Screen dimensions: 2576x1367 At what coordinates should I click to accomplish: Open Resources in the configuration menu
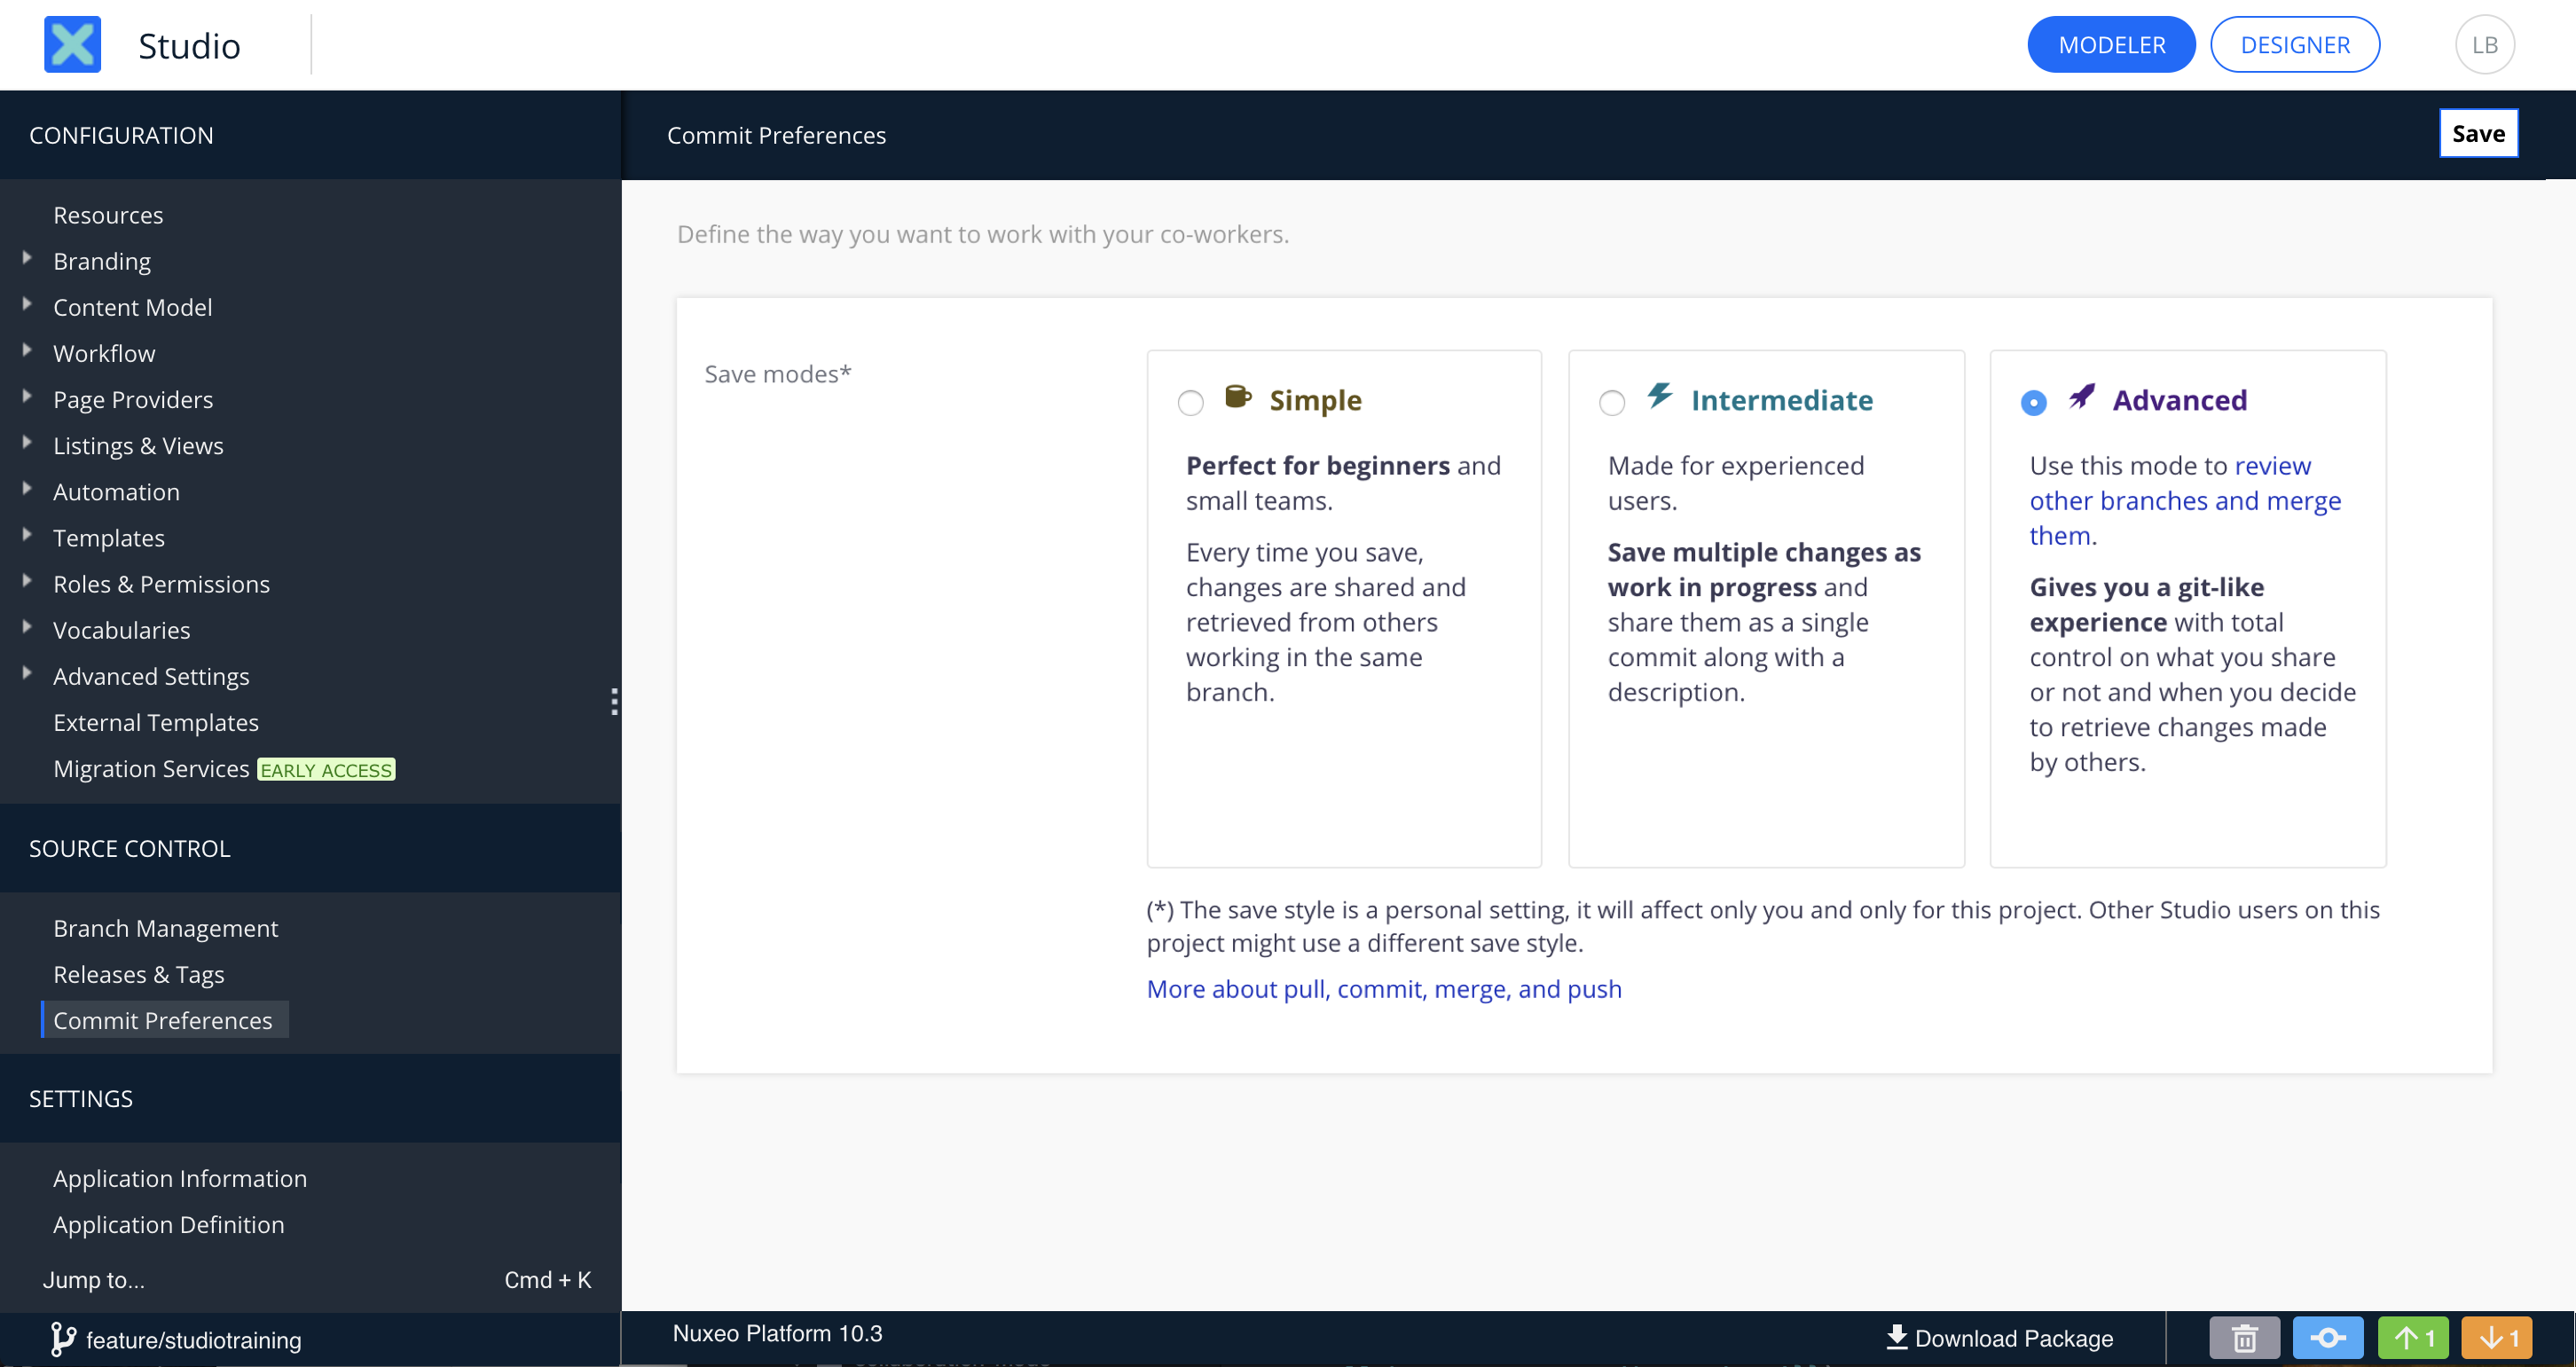108,215
